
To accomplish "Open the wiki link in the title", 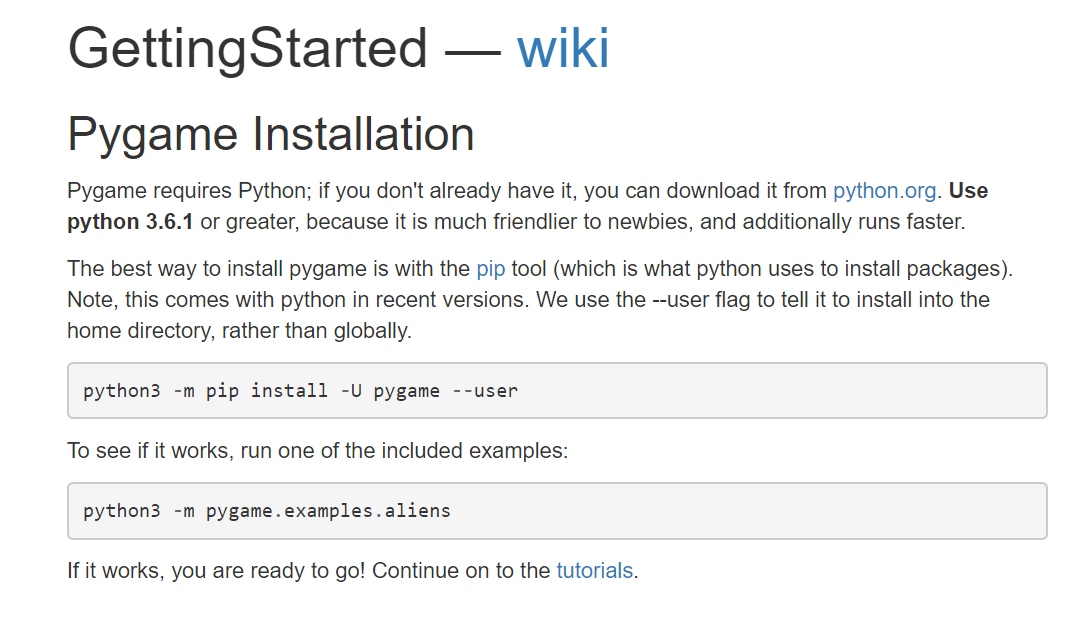I will tap(563, 48).
